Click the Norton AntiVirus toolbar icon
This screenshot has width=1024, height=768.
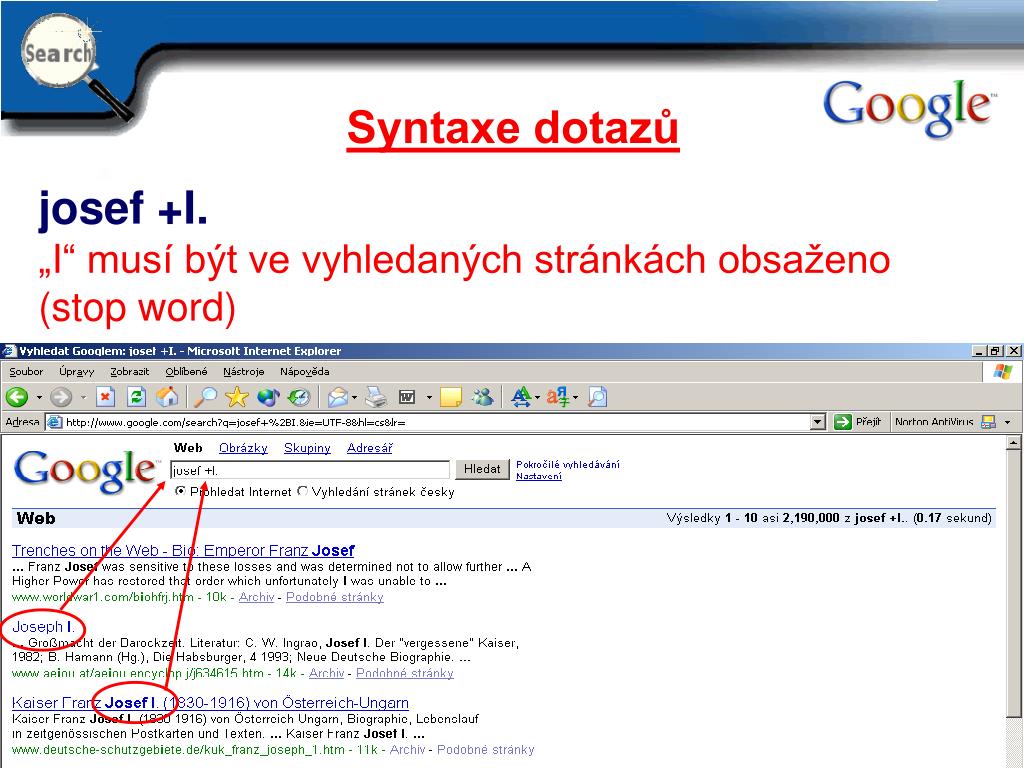pos(988,422)
